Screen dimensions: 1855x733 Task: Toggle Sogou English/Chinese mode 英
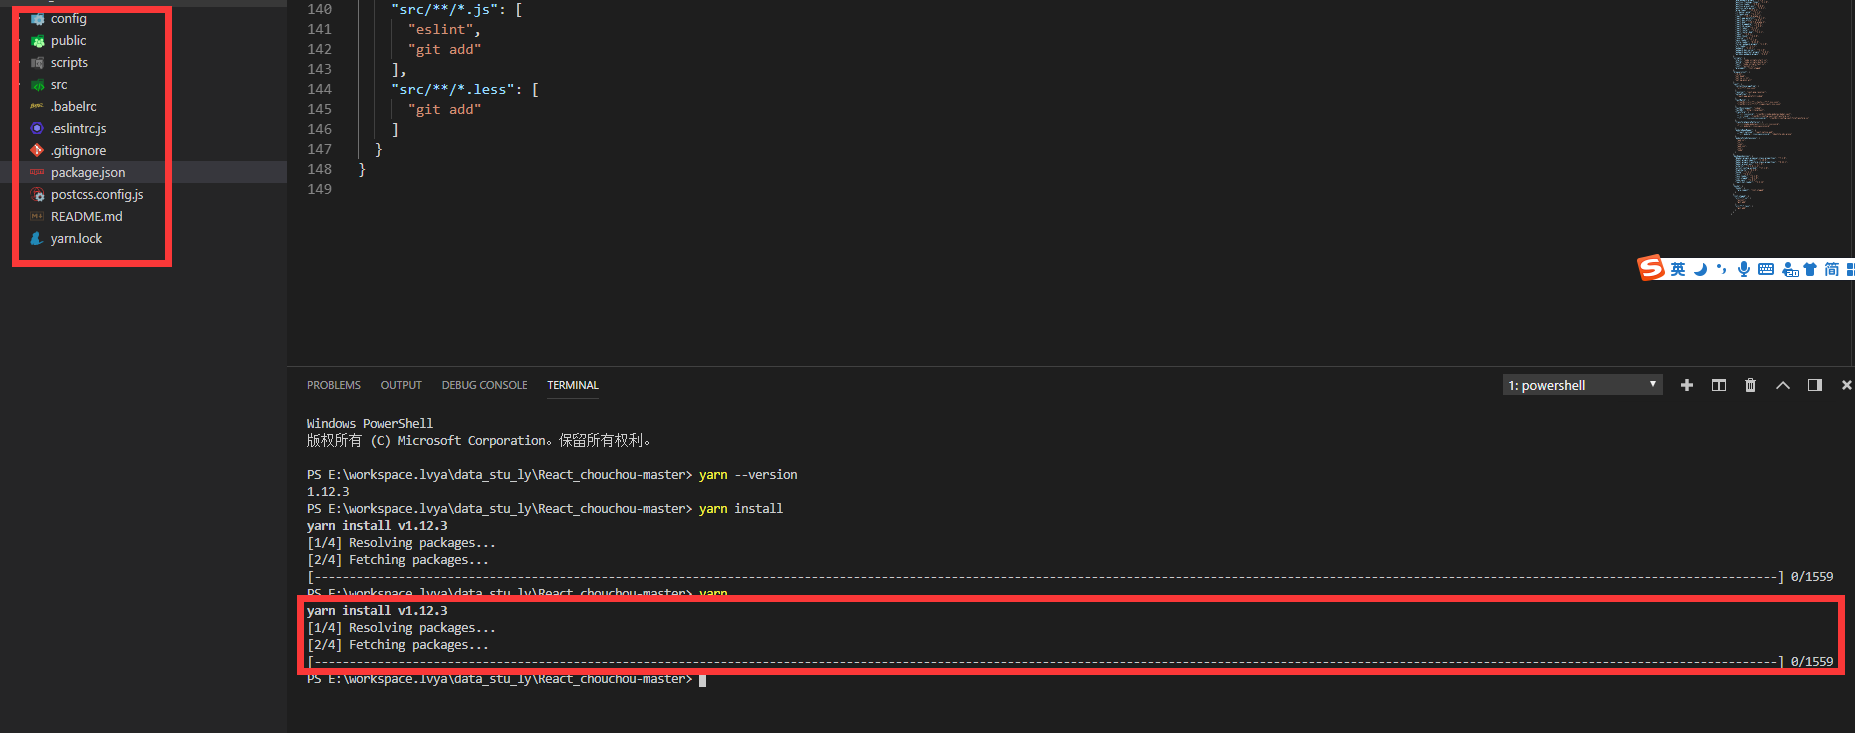(1678, 269)
